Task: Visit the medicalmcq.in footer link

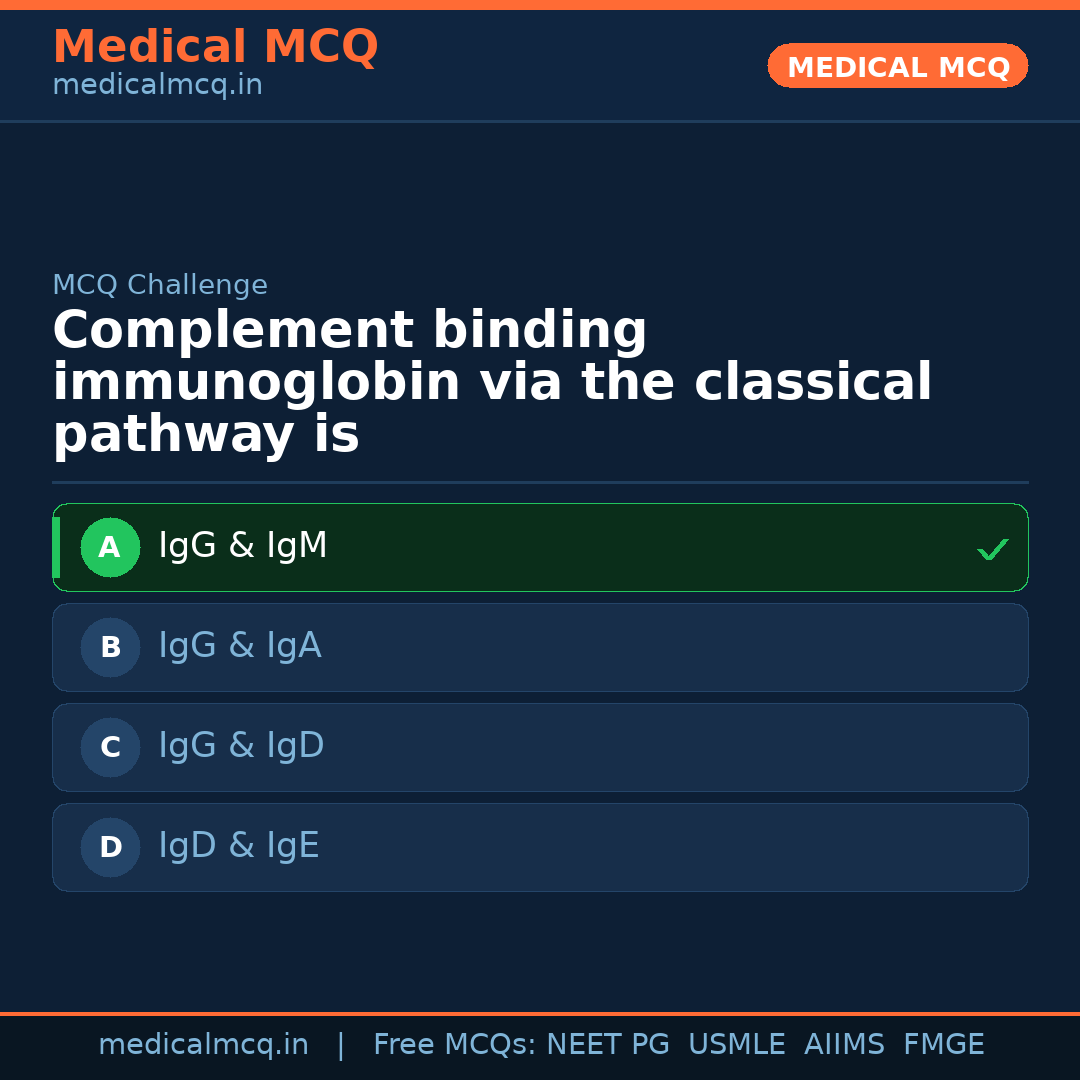Action: coord(203,1044)
